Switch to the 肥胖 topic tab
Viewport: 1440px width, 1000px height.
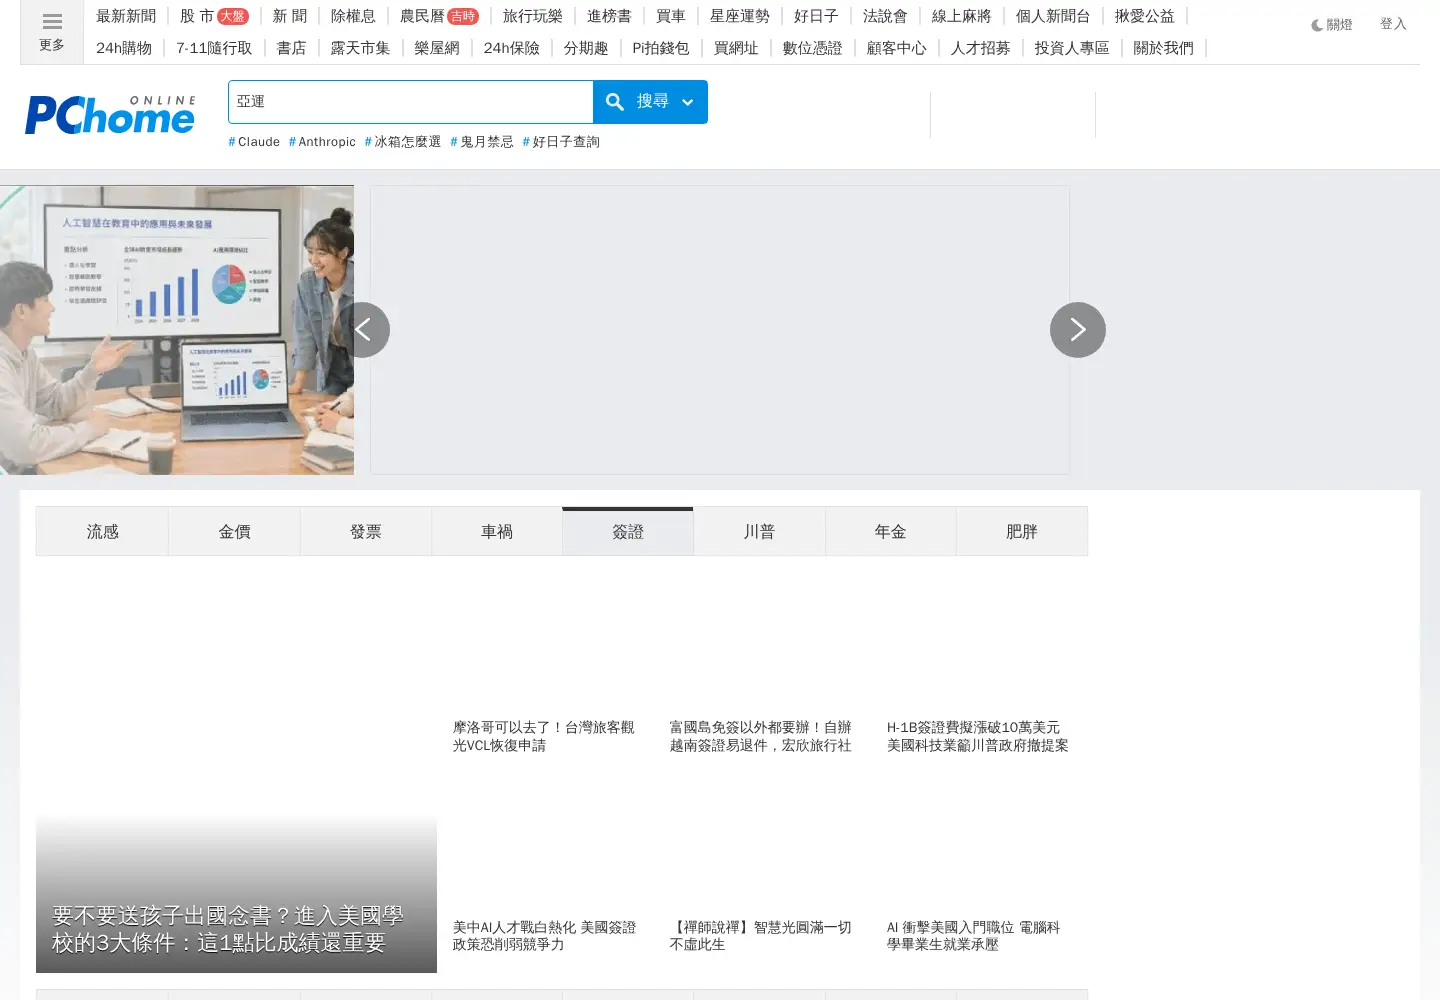(1022, 531)
